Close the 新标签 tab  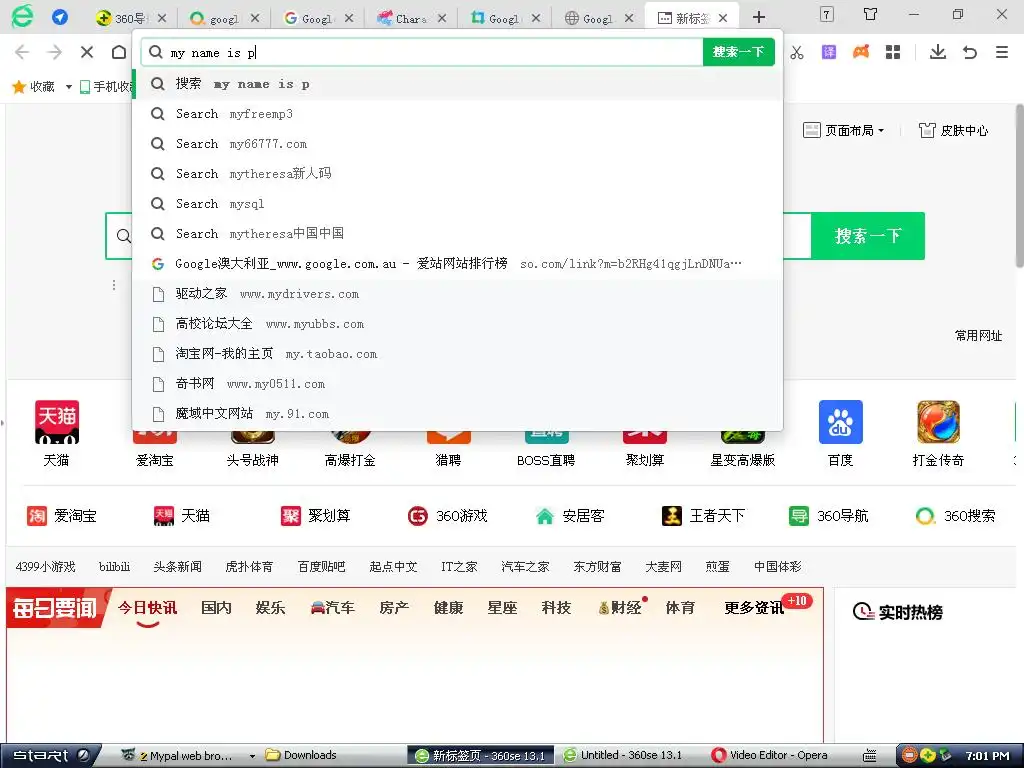point(723,18)
